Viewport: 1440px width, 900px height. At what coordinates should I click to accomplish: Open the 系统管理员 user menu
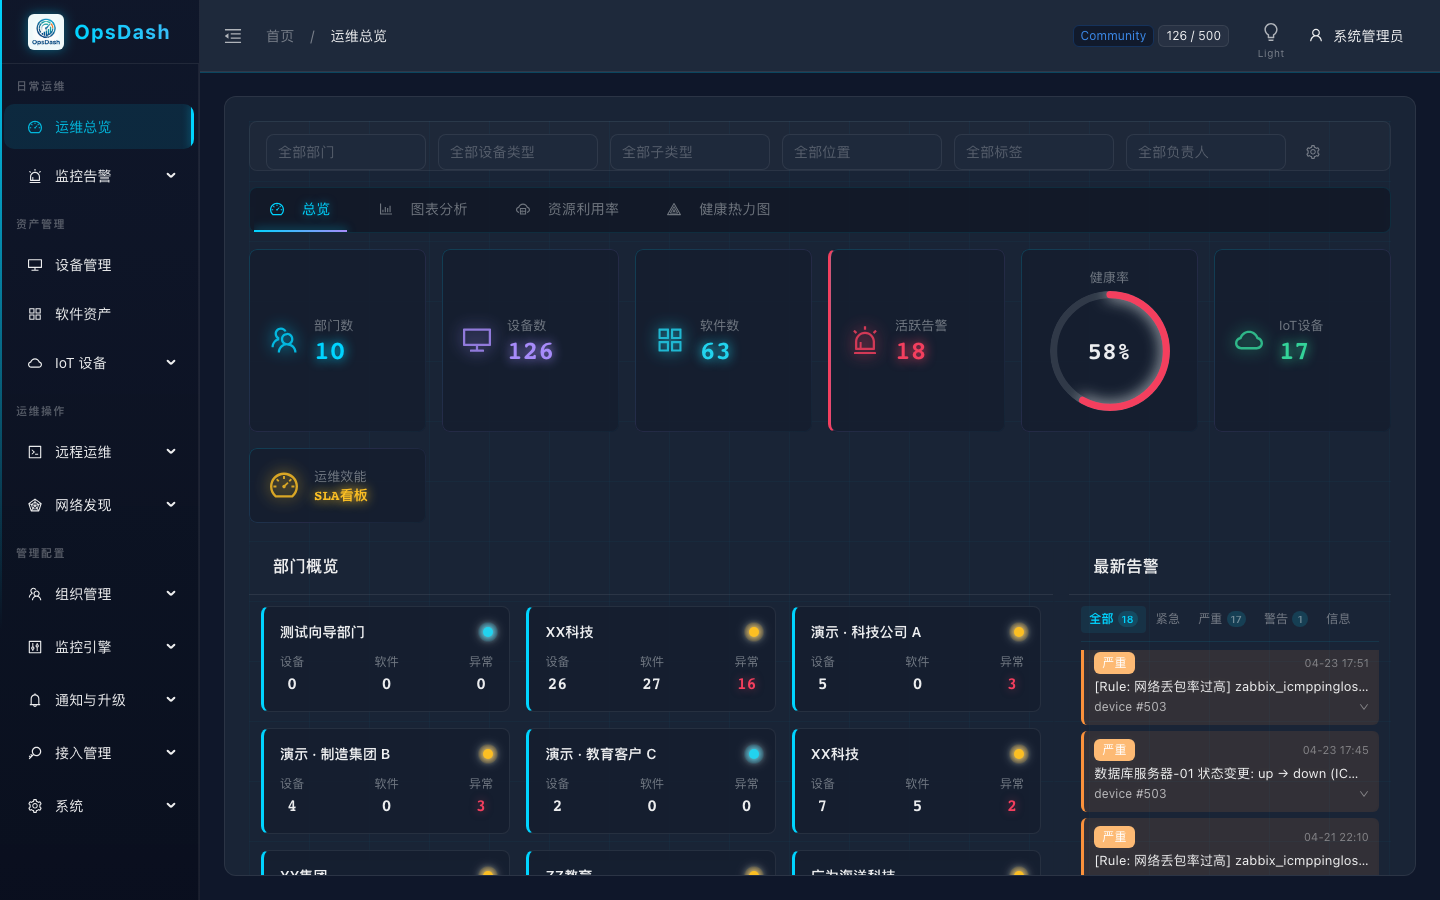[1356, 36]
